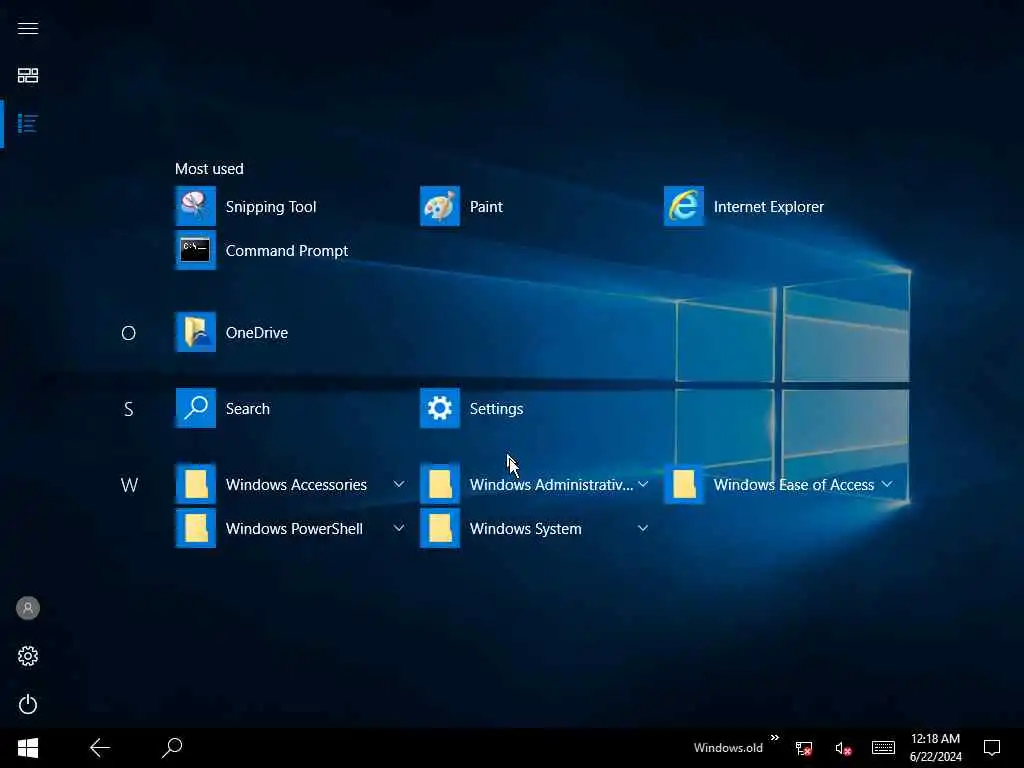
Task: Open the touch keyboard tray icon
Action: coord(883,748)
